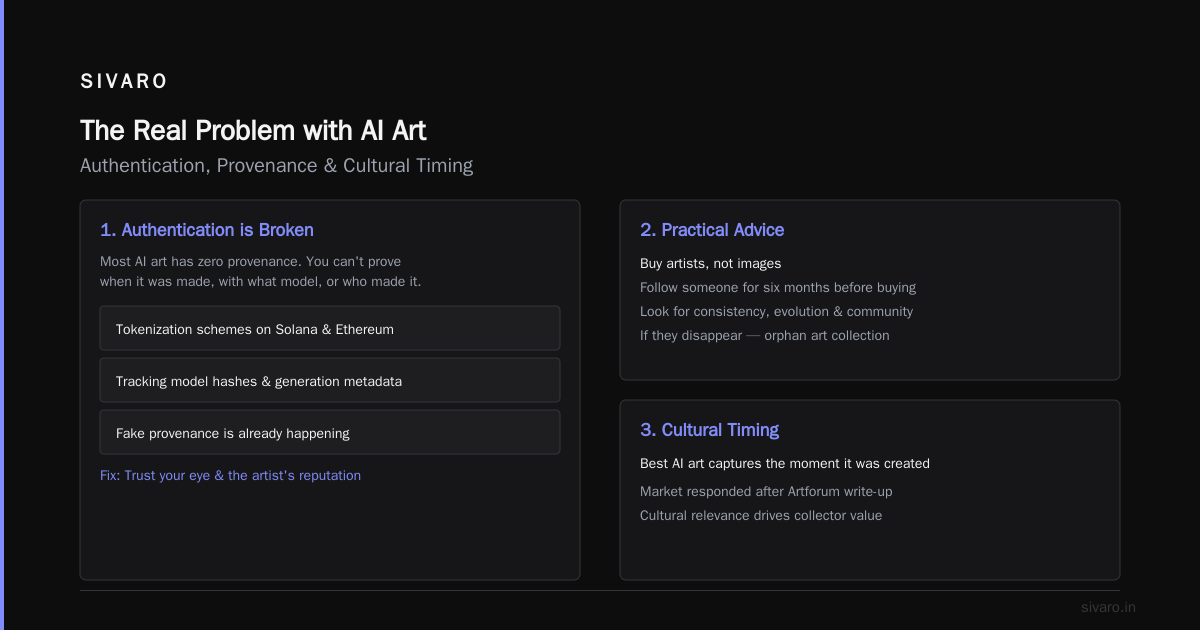Click 'Market responded after Artforum write-up'
Viewport: 1200px width, 630px height.
pos(766,491)
